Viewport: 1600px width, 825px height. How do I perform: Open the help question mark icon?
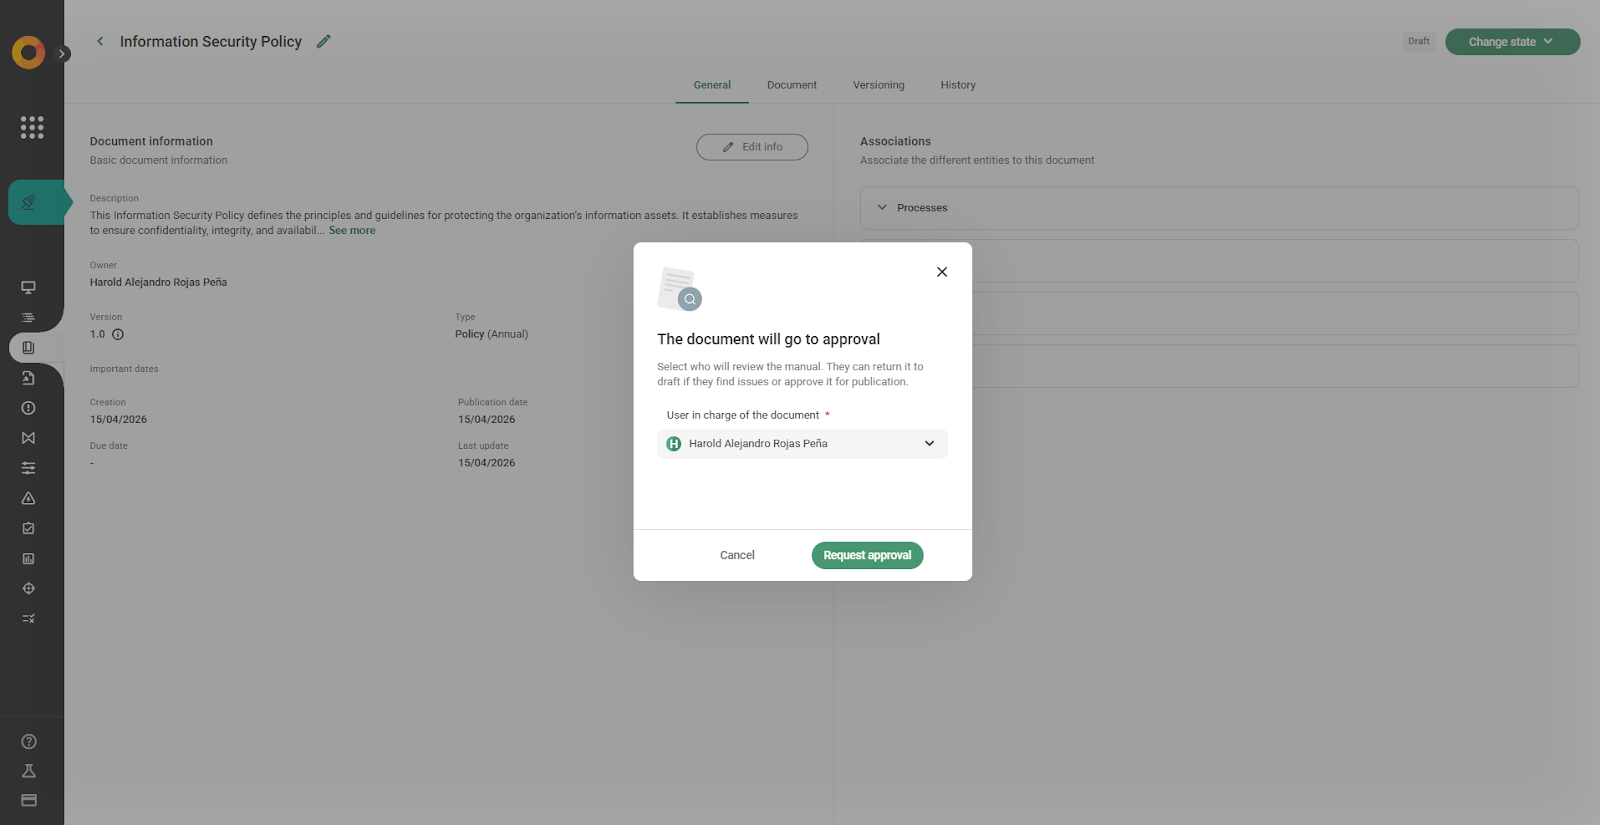click(29, 742)
